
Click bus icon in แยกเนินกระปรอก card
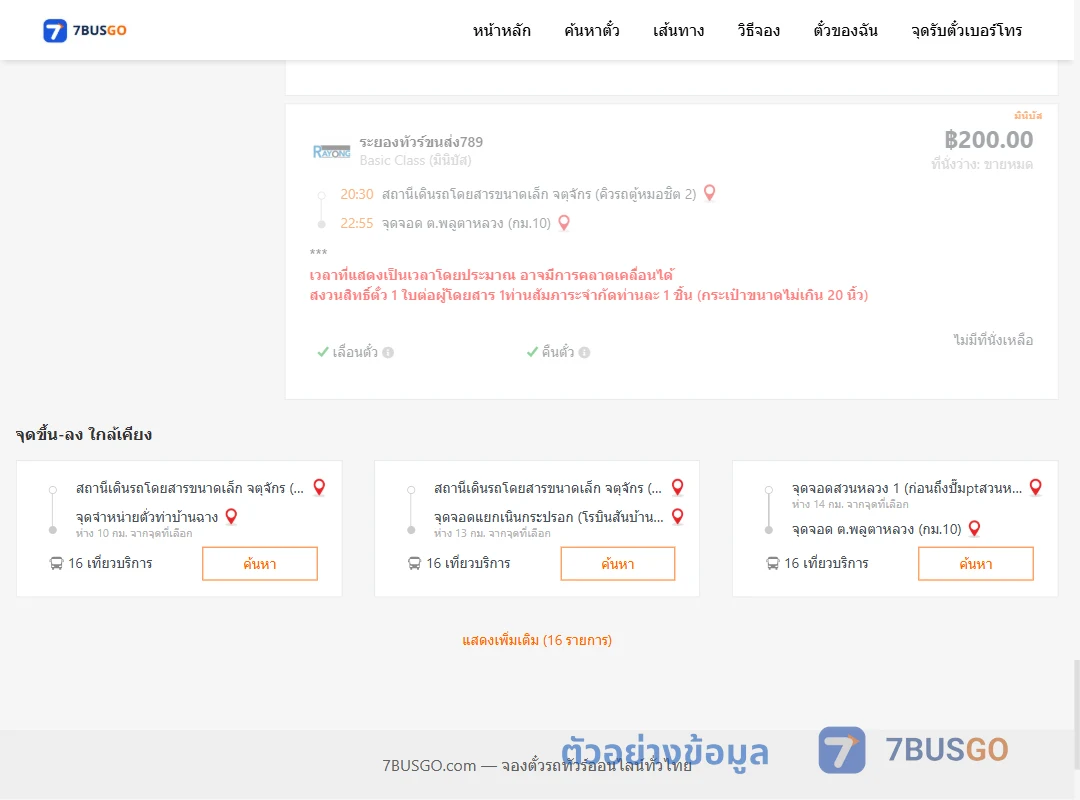point(414,564)
